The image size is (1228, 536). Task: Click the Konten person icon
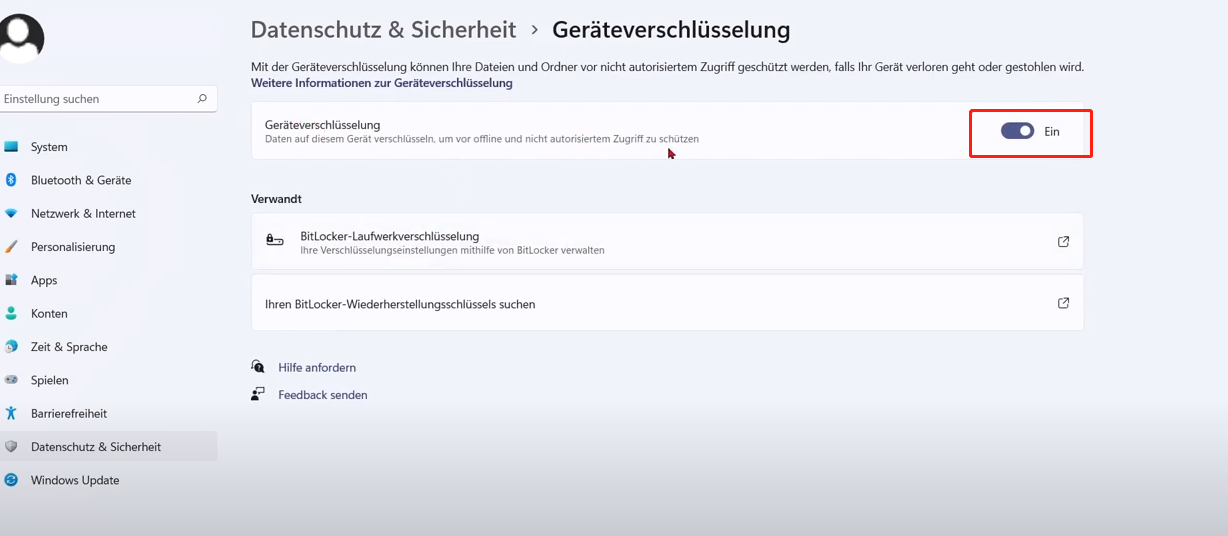11,314
